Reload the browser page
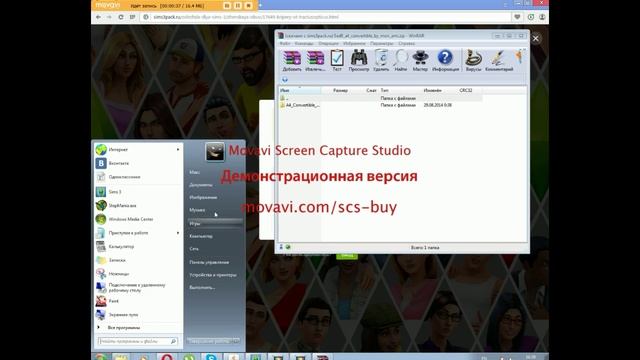This screenshot has width=640, height=360. click(x=121, y=17)
